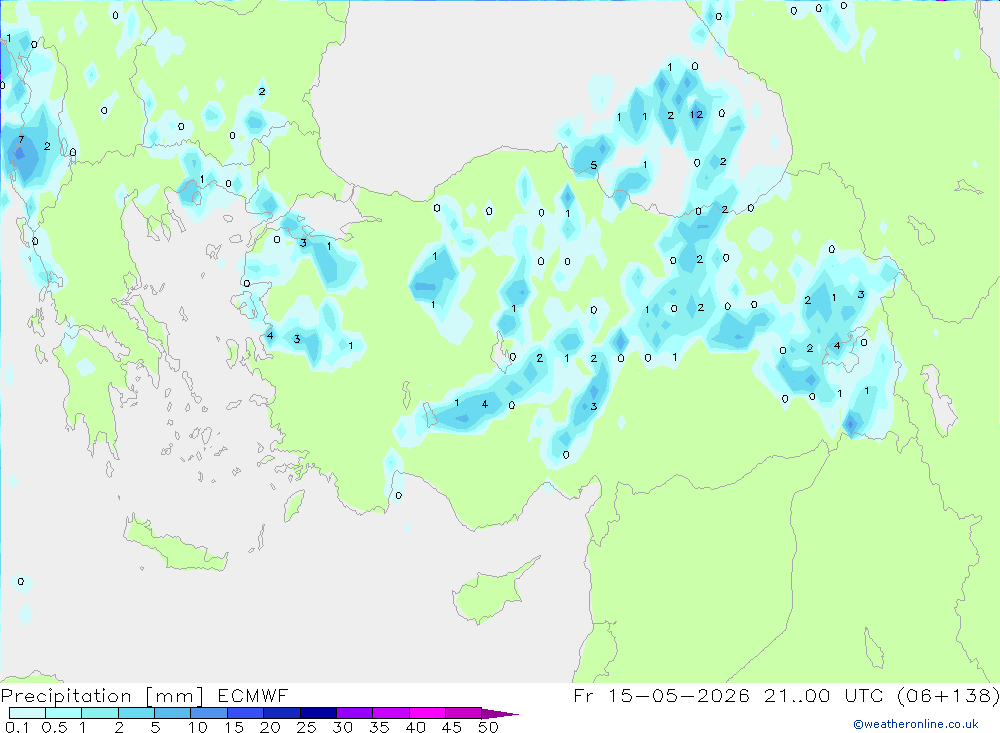Click the '40' legend scale label

415,727
